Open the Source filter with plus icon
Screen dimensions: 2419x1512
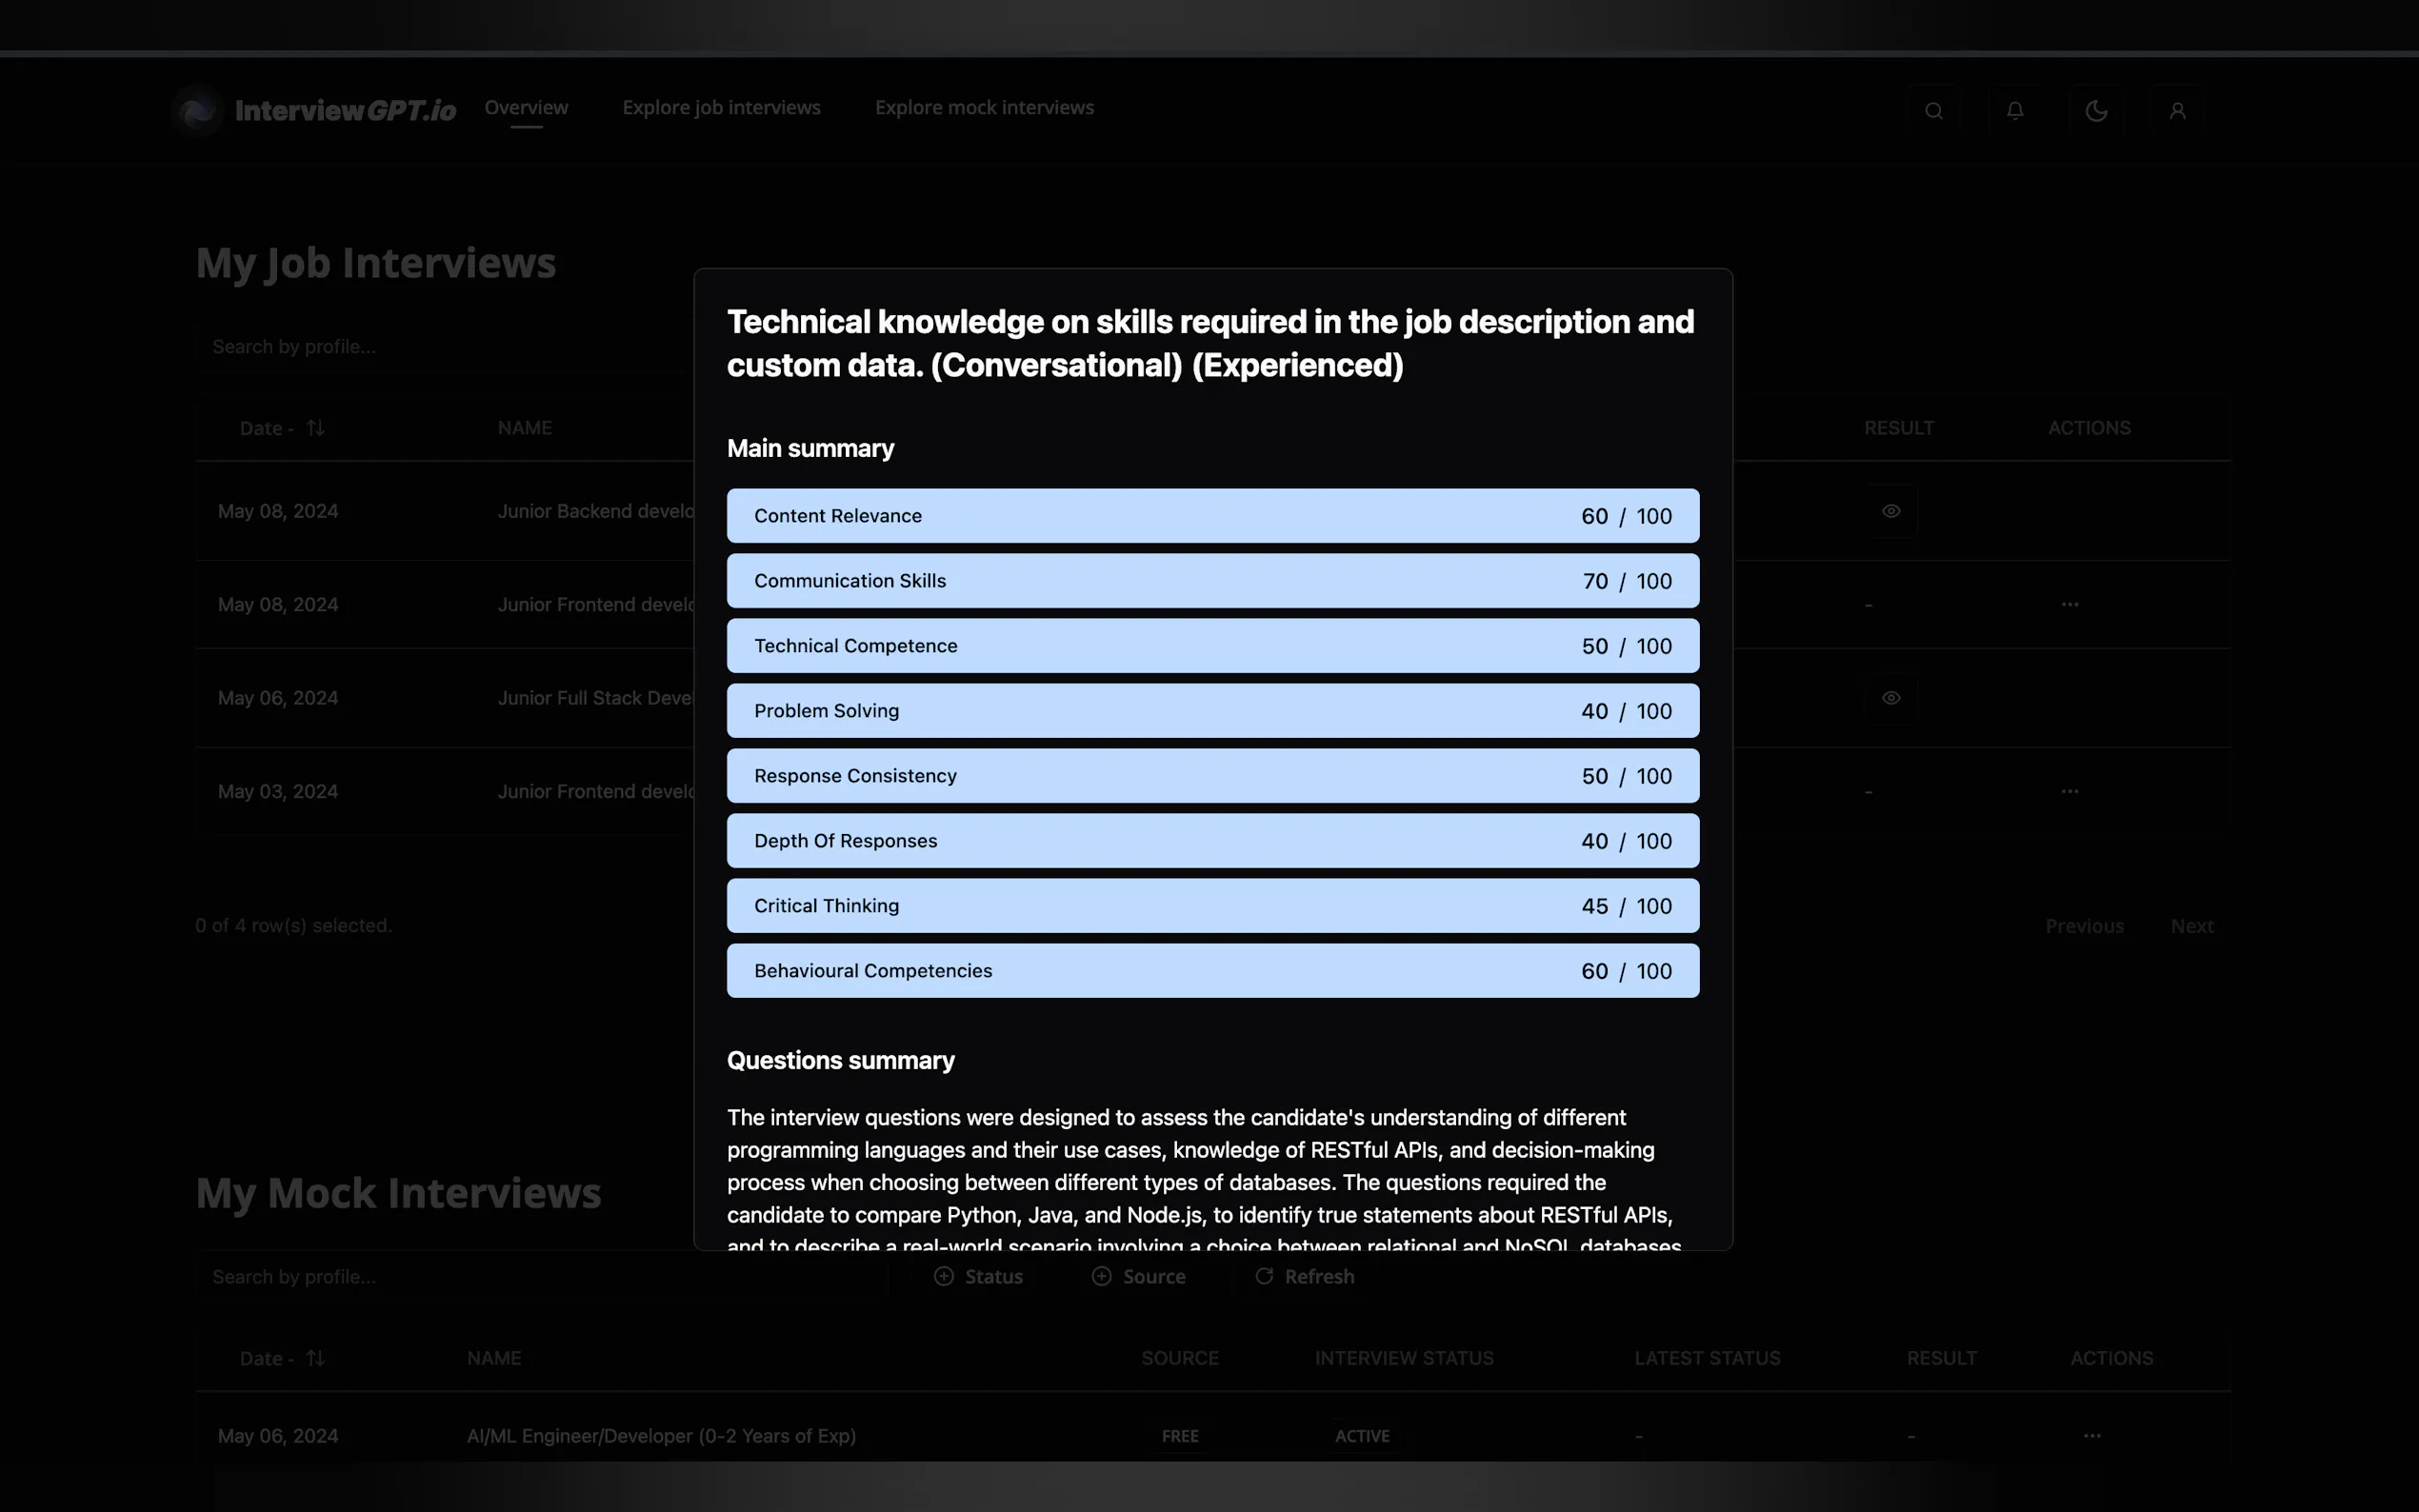click(x=1138, y=1277)
